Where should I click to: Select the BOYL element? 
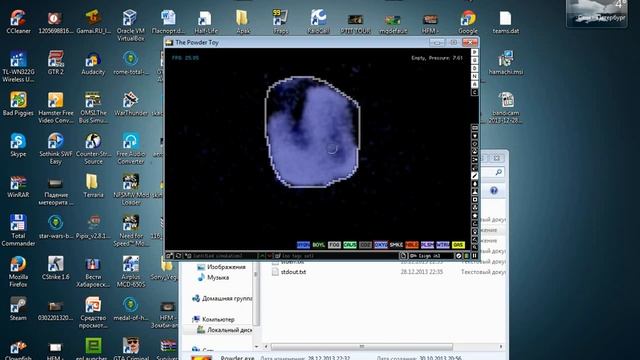click(319, 244)
